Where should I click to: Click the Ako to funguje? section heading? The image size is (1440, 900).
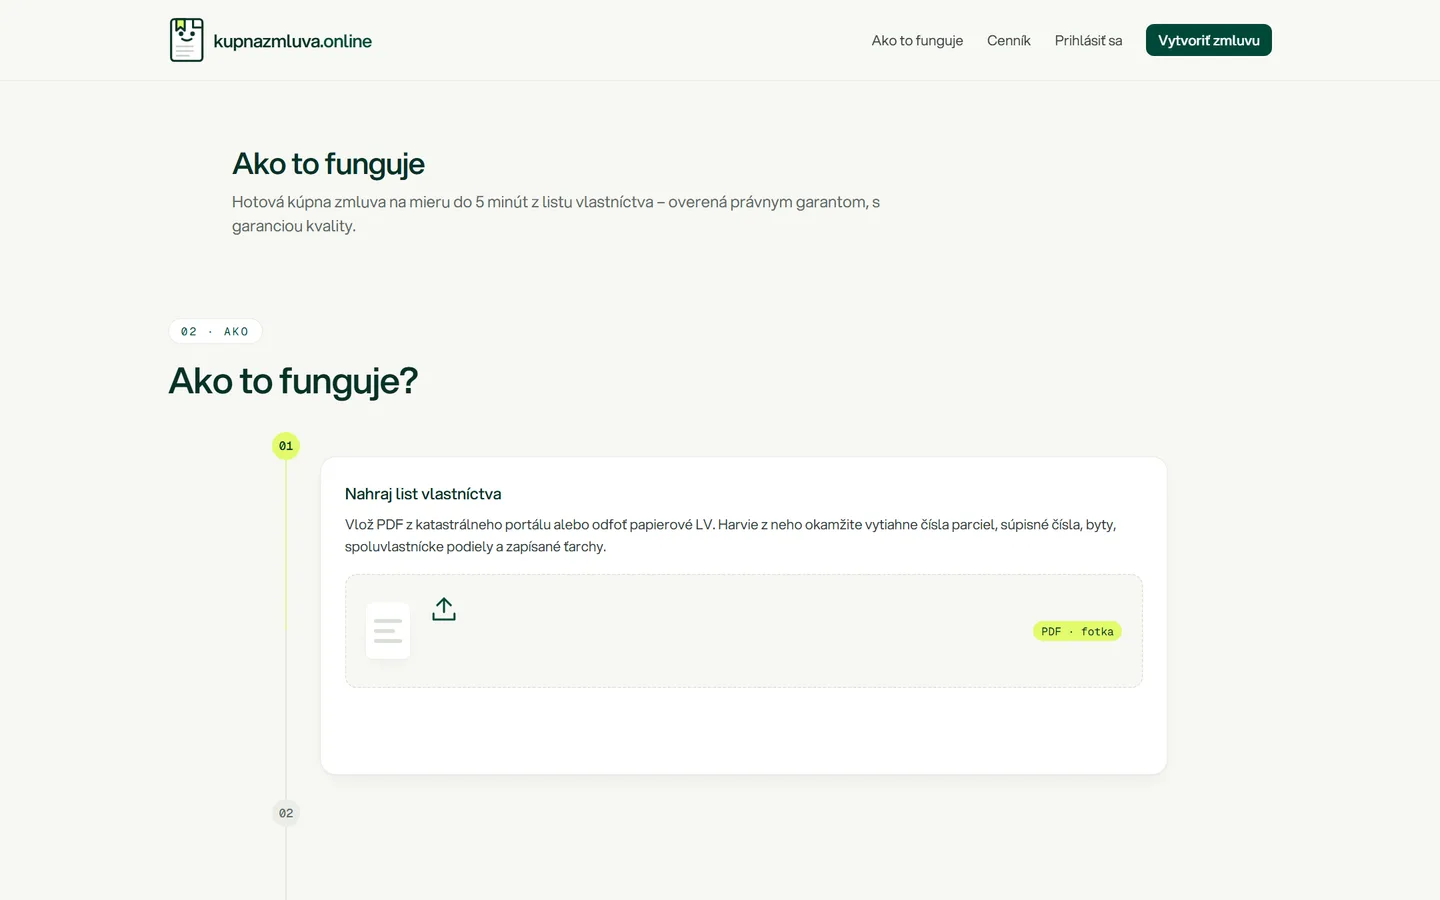tap(293, 381)
